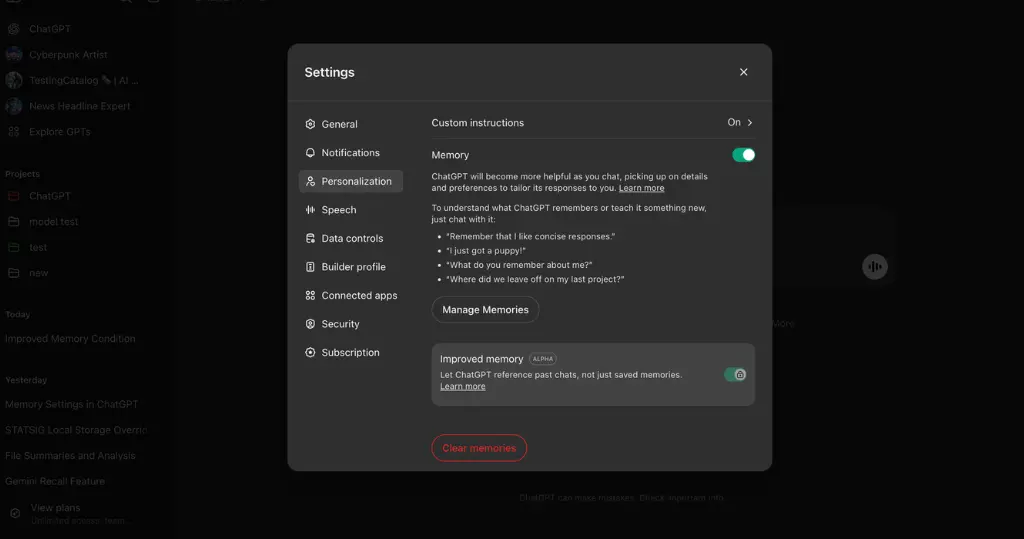
Task: Select the Personalization tab
Action: 351,181
